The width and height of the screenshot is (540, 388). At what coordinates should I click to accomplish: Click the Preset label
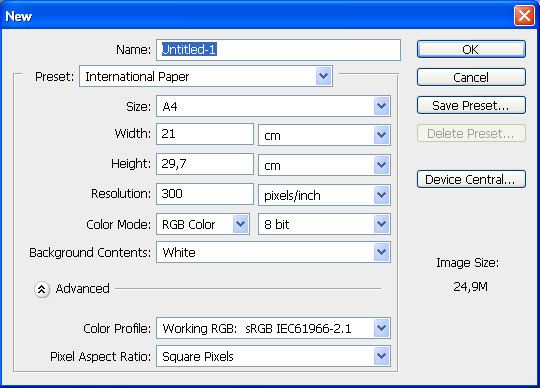point(54,76)
